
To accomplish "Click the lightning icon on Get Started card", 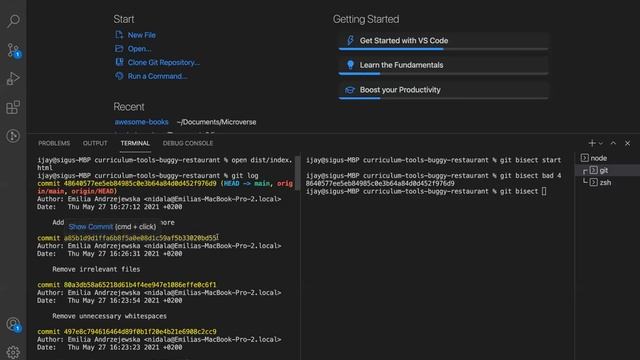I will tap(350, 40).
